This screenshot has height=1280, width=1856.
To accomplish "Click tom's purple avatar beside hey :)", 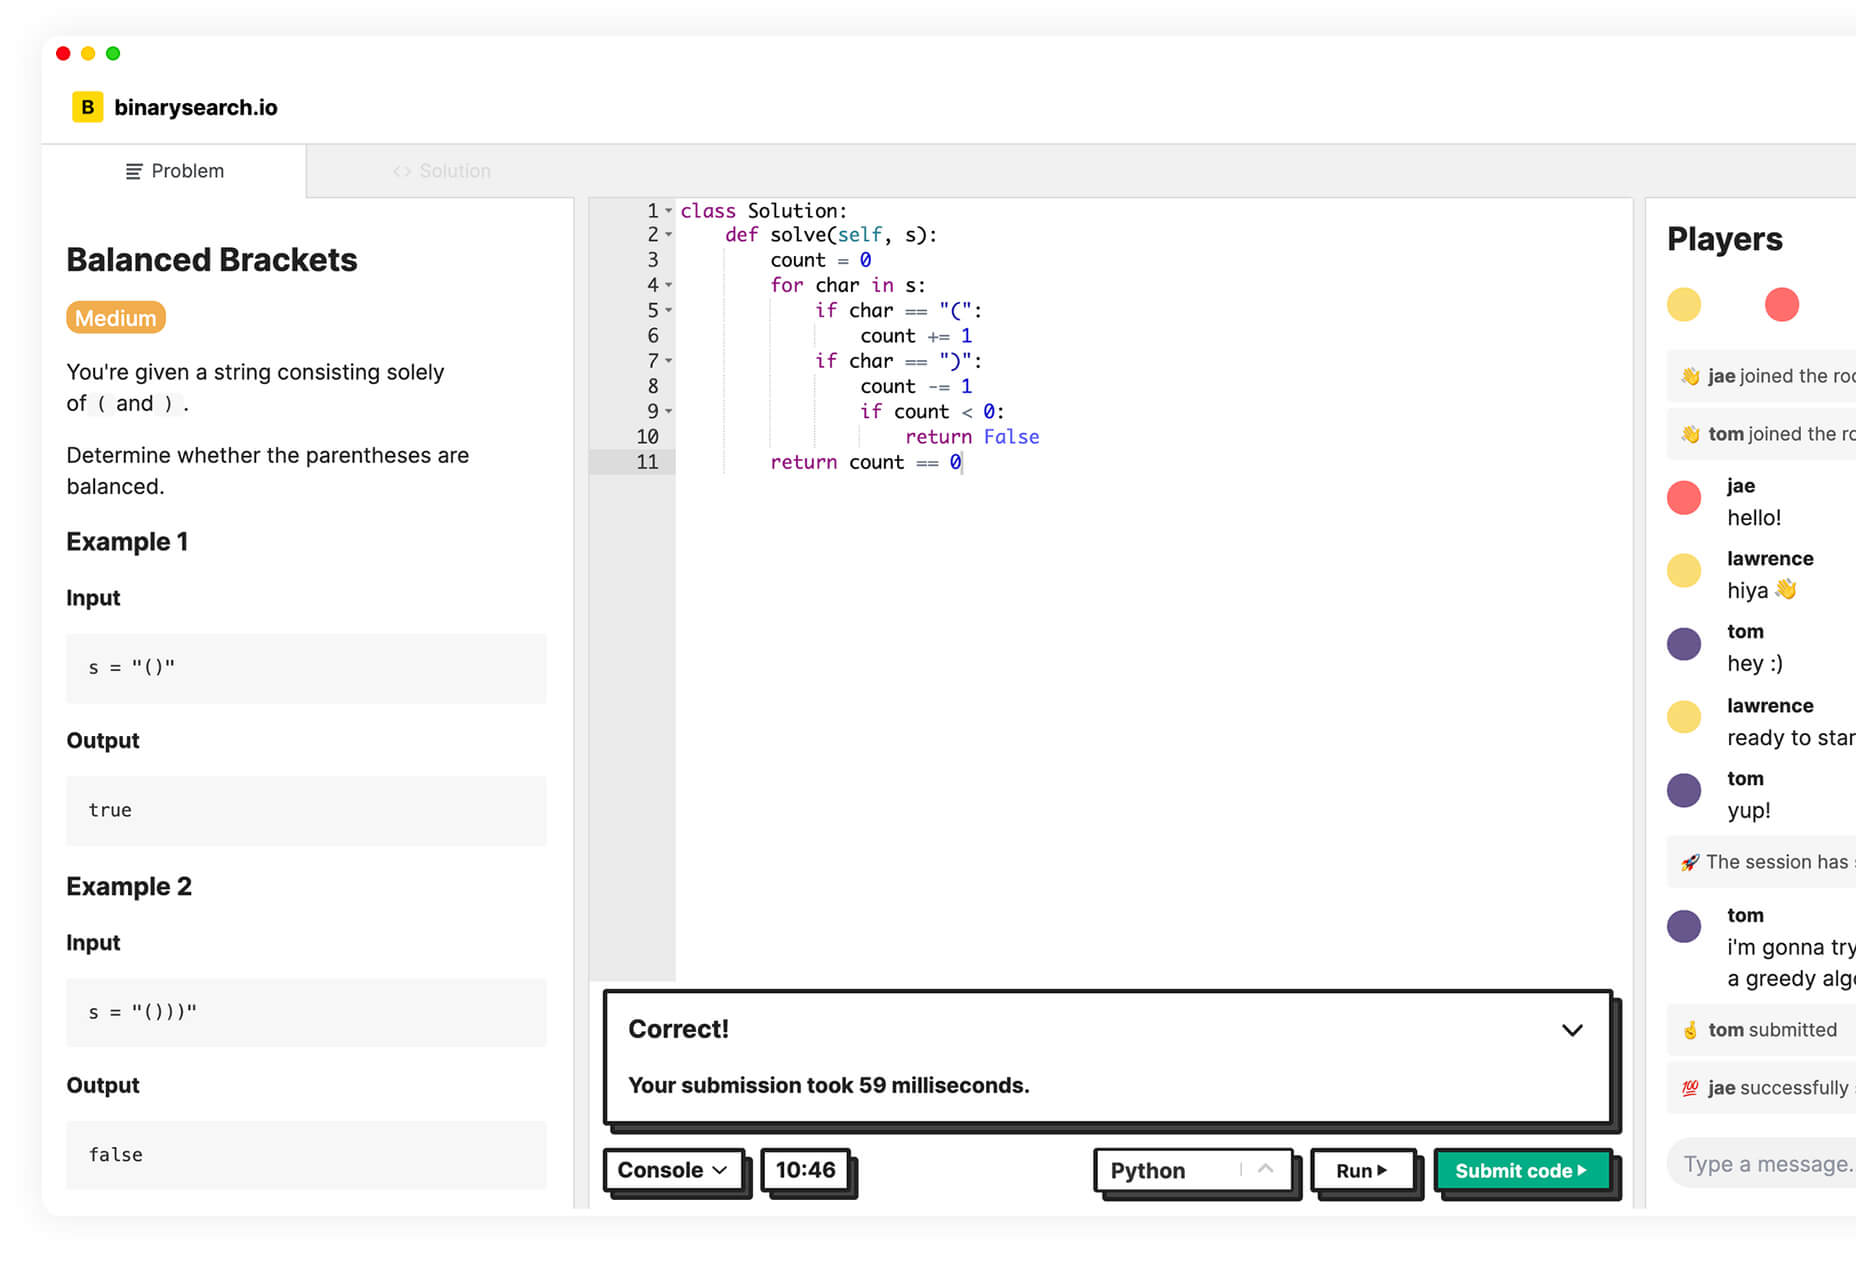I will (x=1684, y=644).
